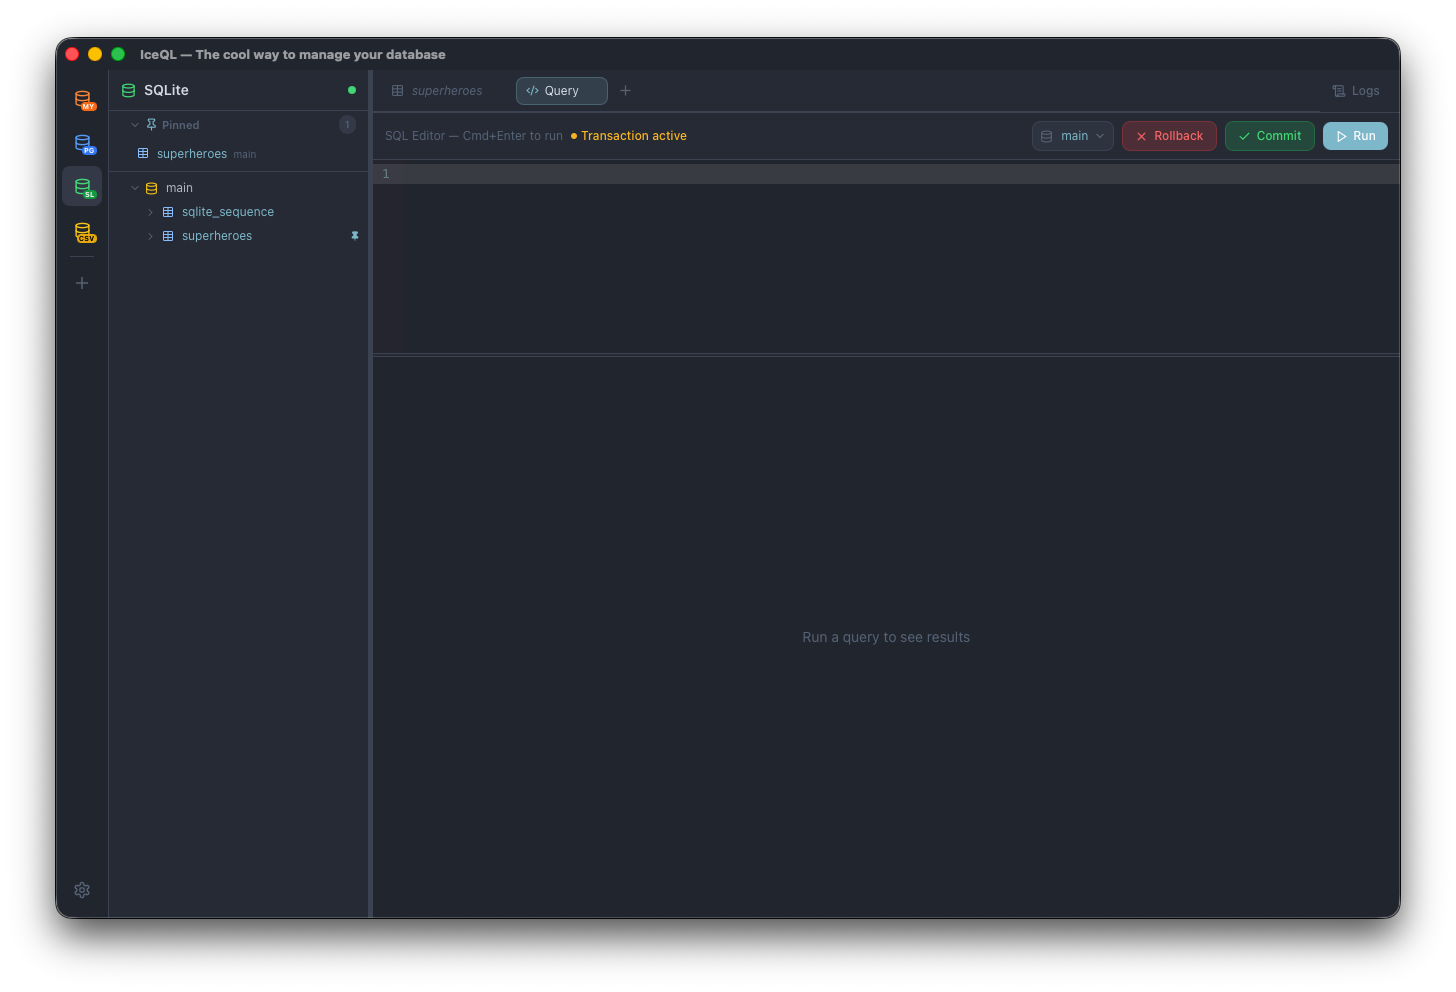Image resolution: width=1456 pixels, height=992 pixels.
Task: Click the sqlite_sequence table icon
Action: tap(168, 212)
